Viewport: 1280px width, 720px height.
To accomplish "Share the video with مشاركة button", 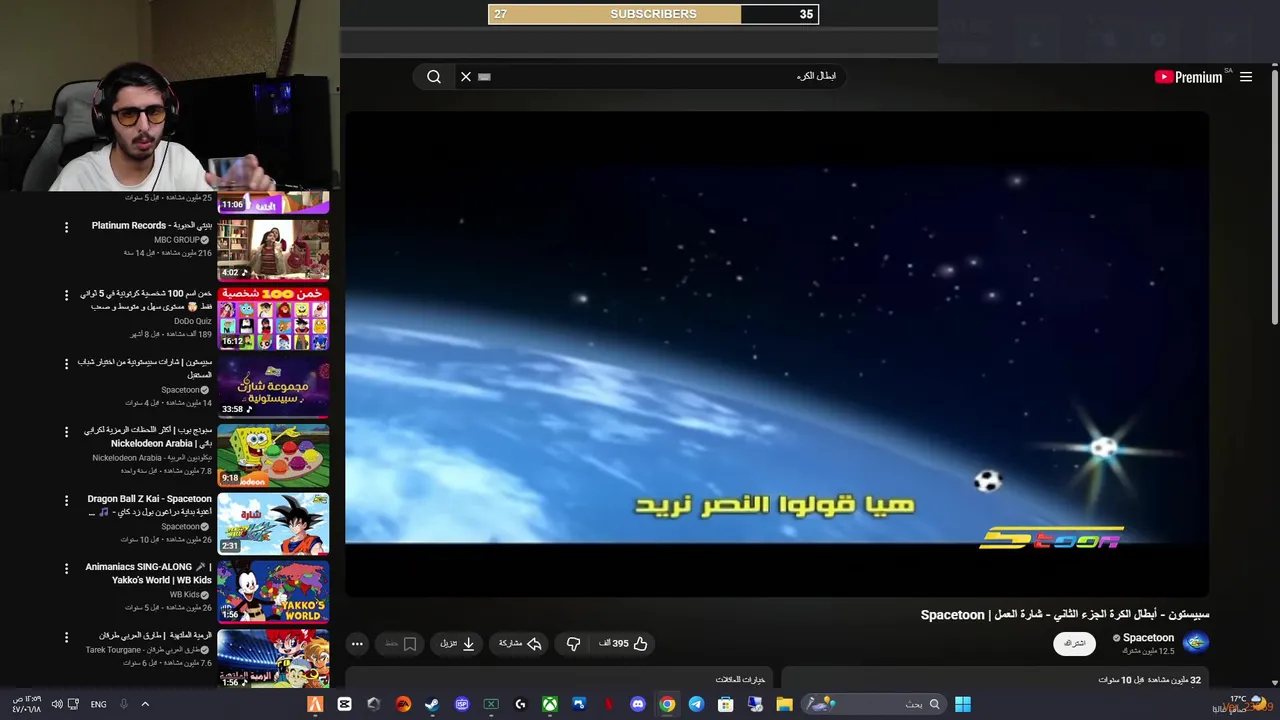I will (x=519, y=644).
